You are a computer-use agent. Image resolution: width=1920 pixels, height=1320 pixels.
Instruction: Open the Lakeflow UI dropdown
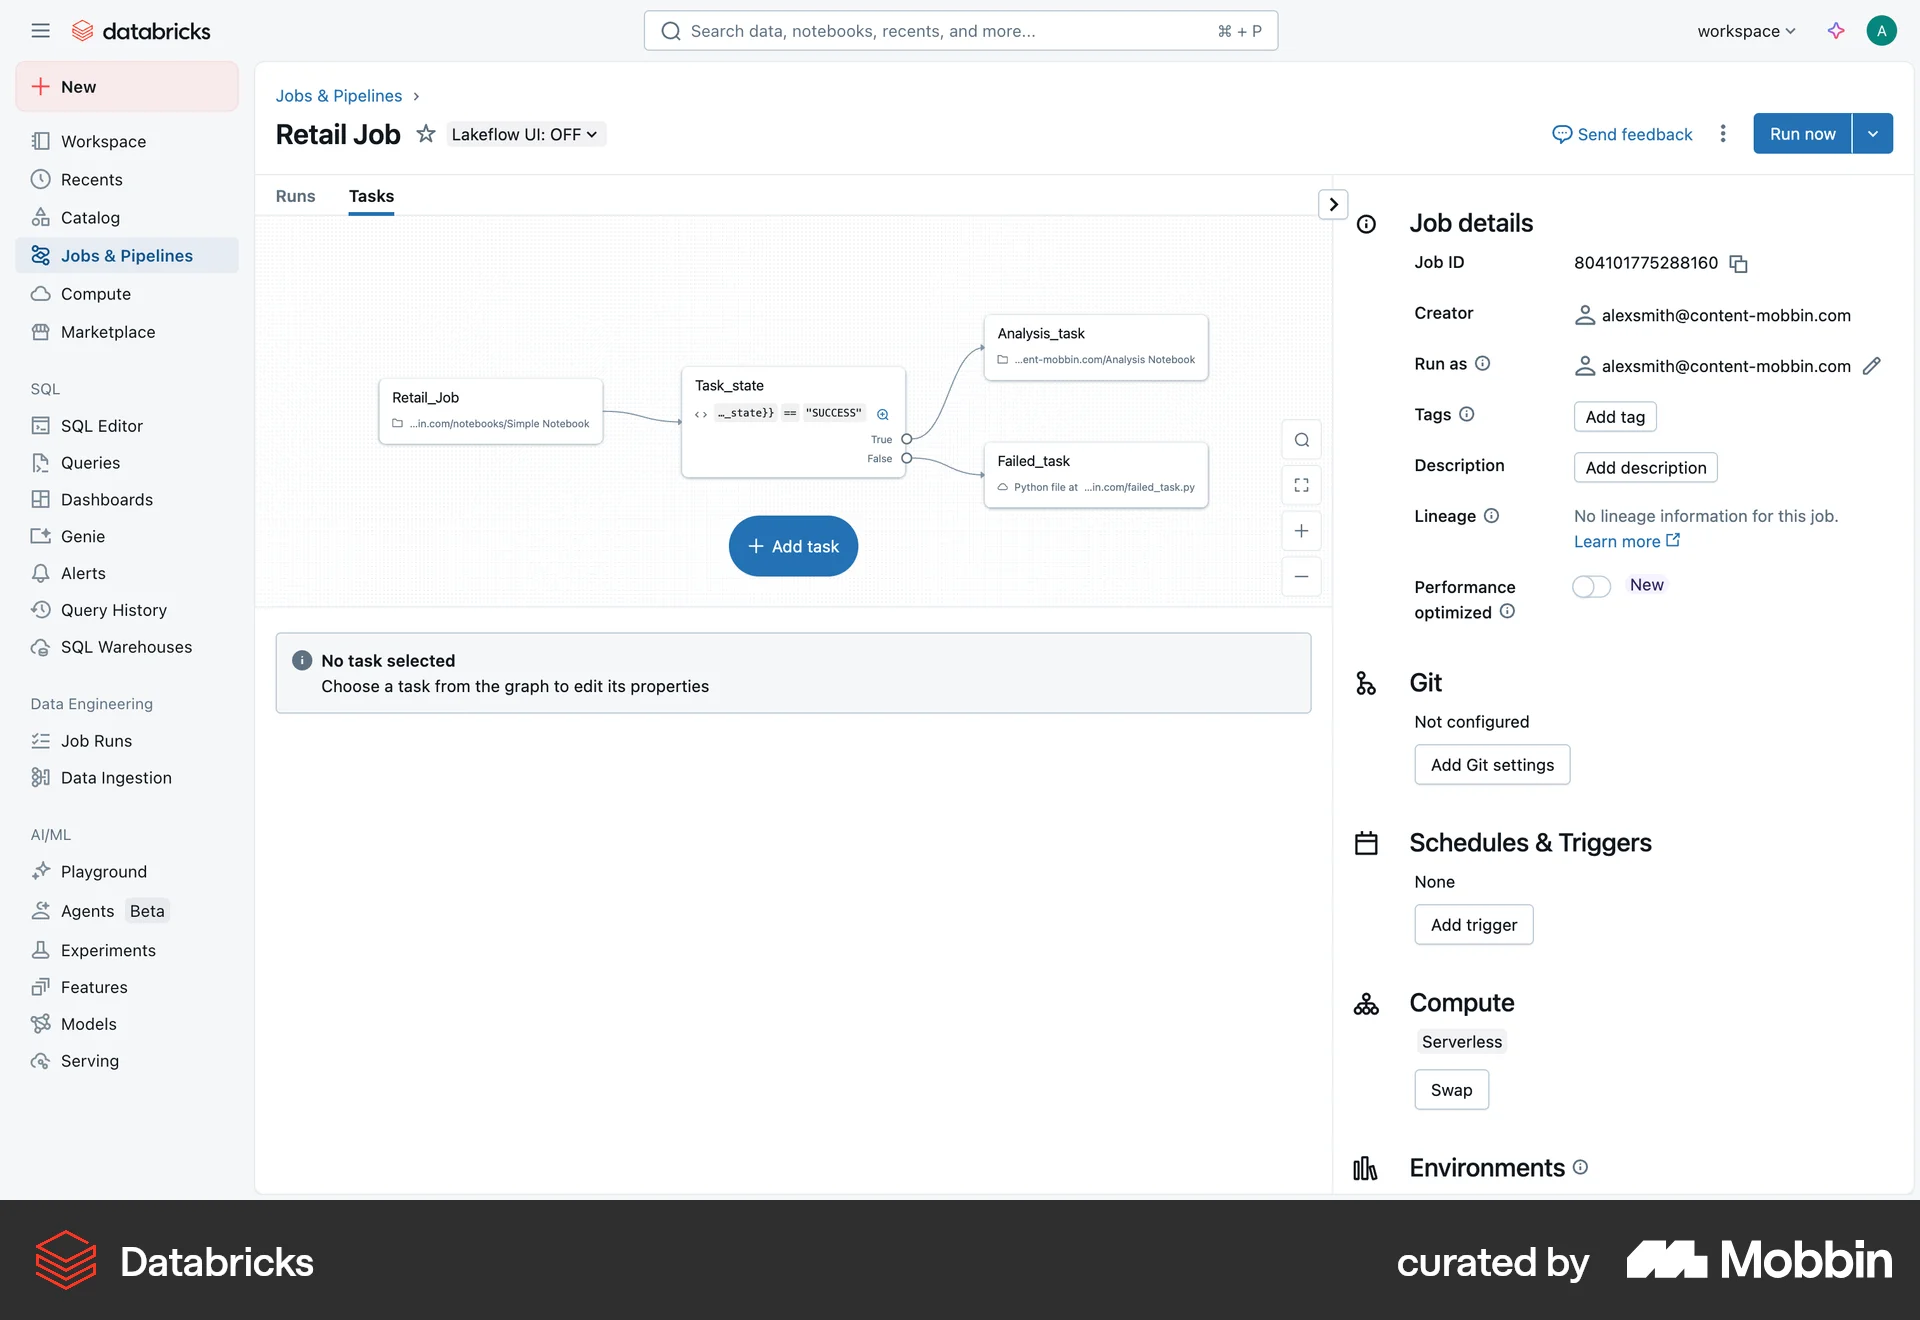point(525,133)
